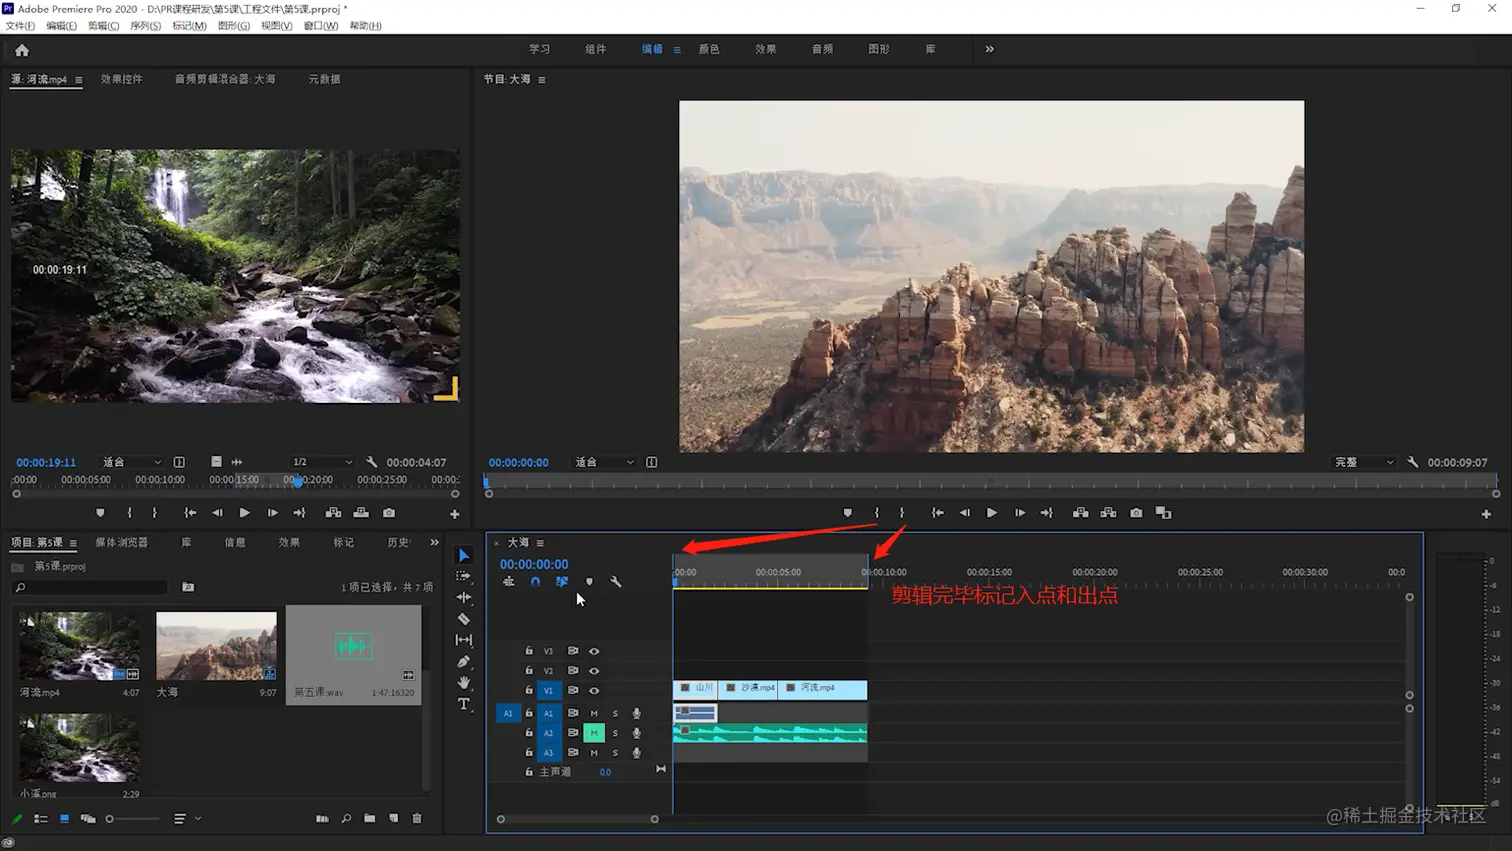Open source monitor playback resolution 1/2 dropdown

pos(321,462)
